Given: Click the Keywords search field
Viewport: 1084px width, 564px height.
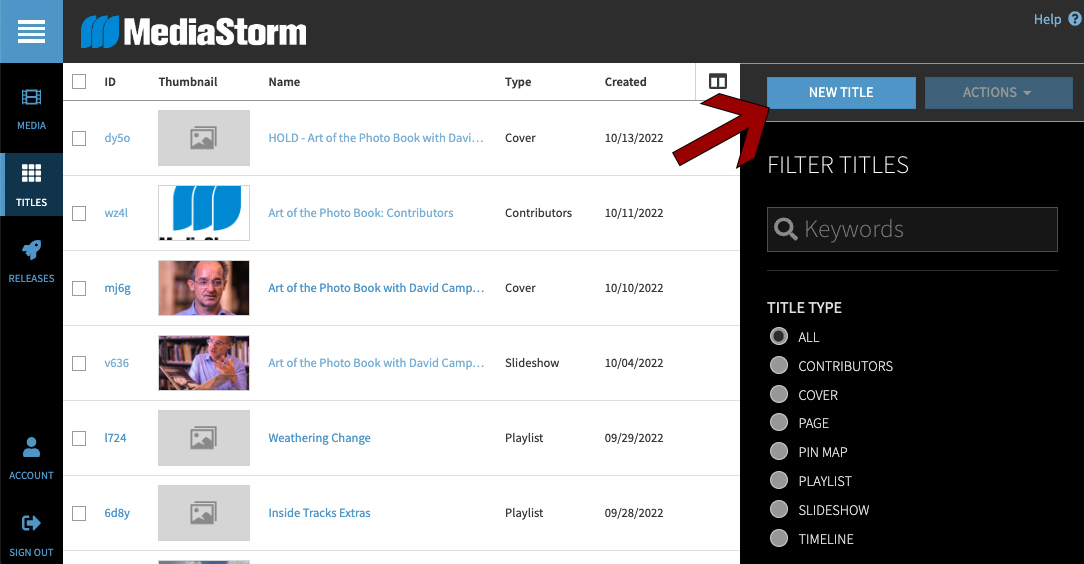Looking at the screenshot, I should (912, 229).
